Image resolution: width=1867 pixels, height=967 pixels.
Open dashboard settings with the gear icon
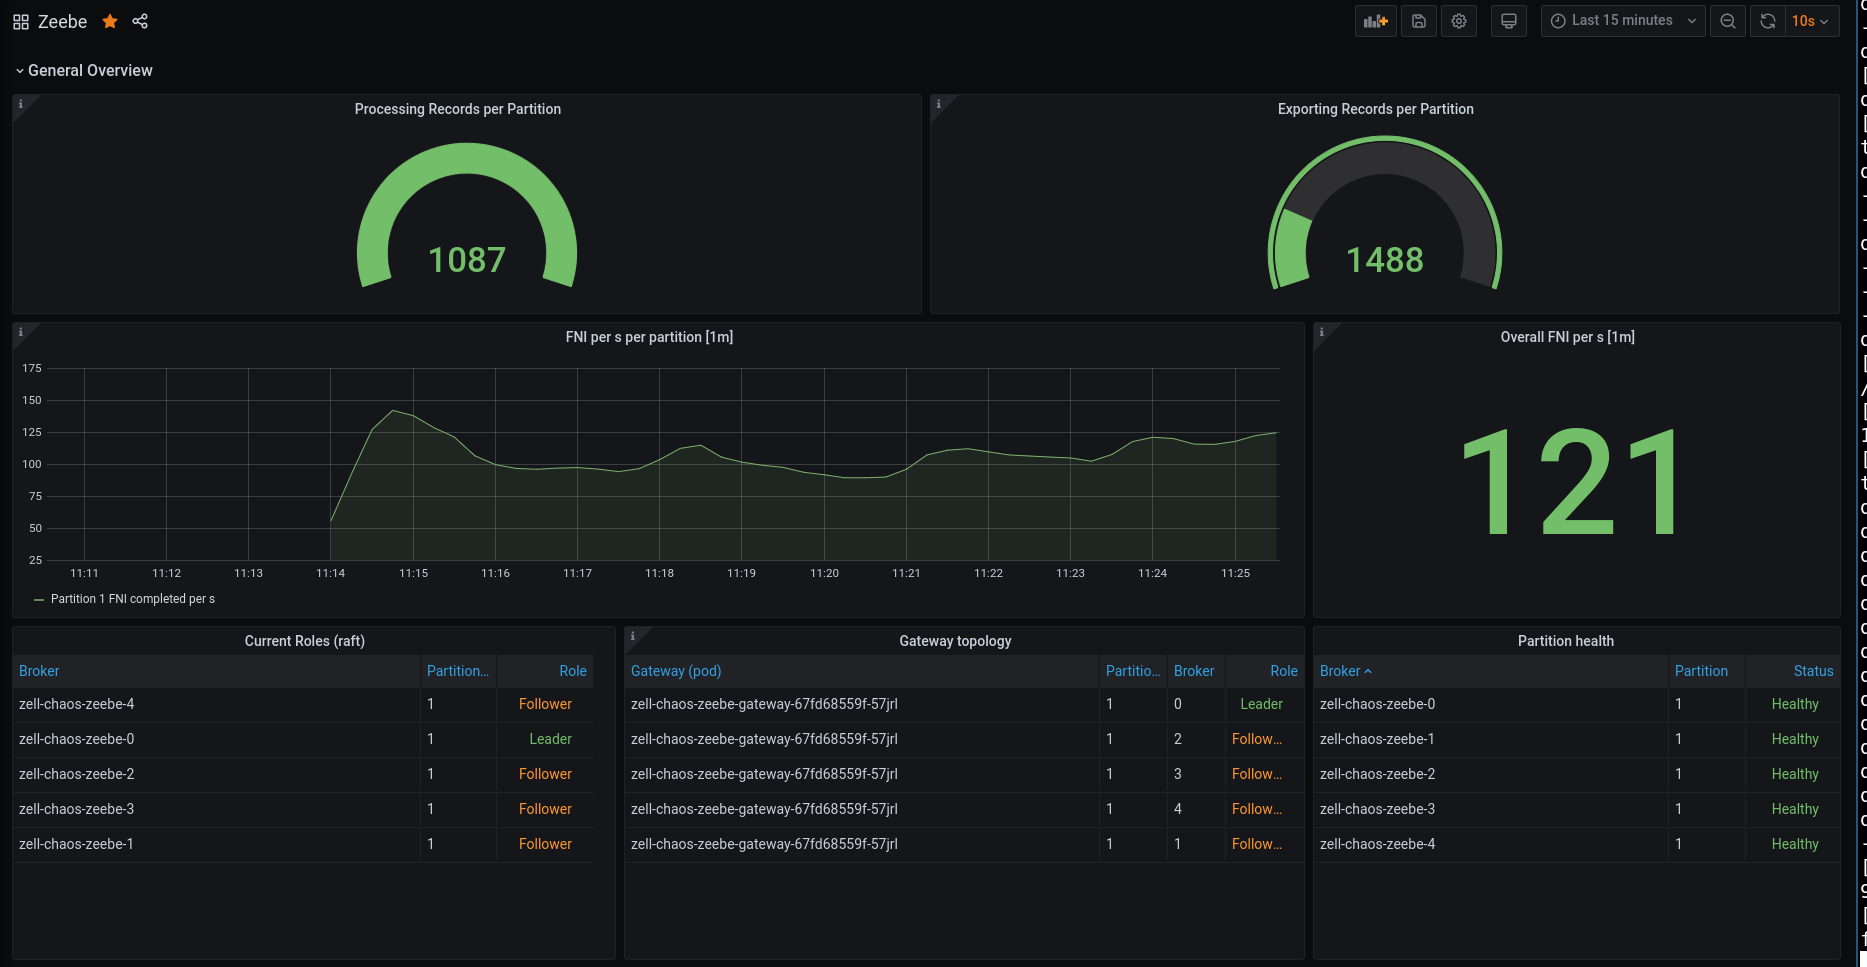click(1459, 21)
